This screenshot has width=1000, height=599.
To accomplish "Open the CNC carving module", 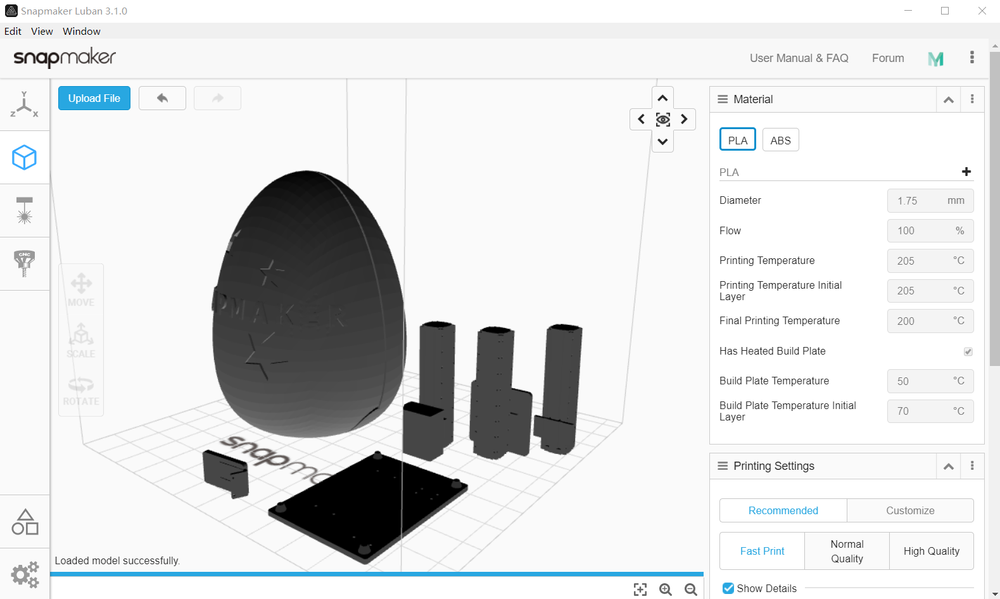I will 24,263.
